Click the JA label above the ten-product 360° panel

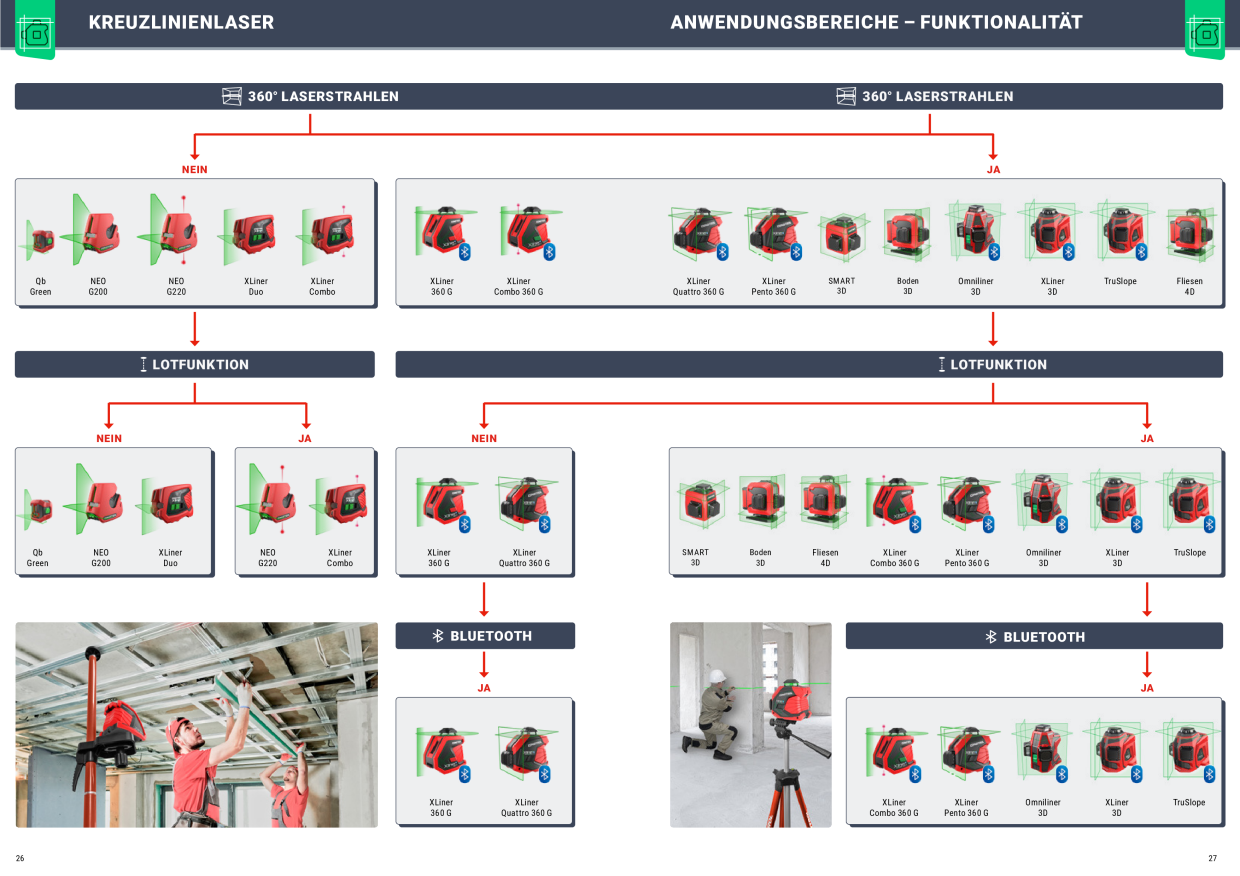click(x=993, y=169)
